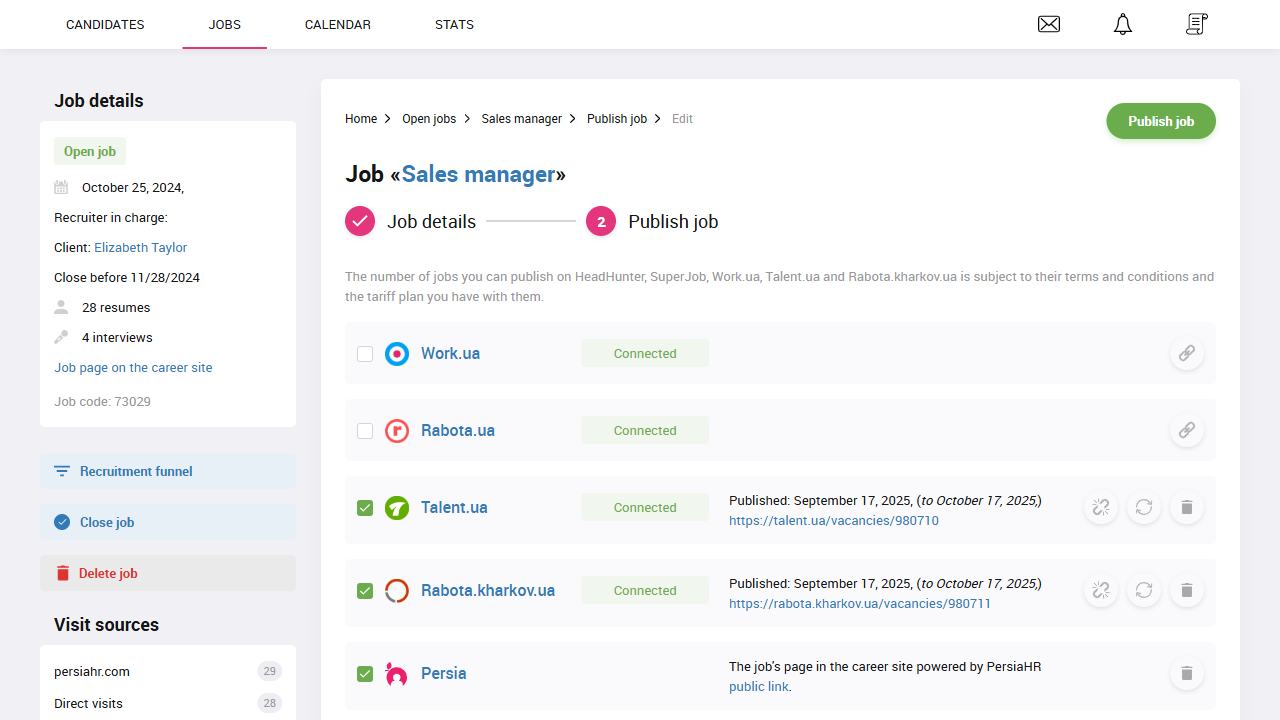Select the persiahr.com visit source entry
Image resolution: width=1280 pixels, height=720 pixels.
pyautogui.click(x=93, y=671)
